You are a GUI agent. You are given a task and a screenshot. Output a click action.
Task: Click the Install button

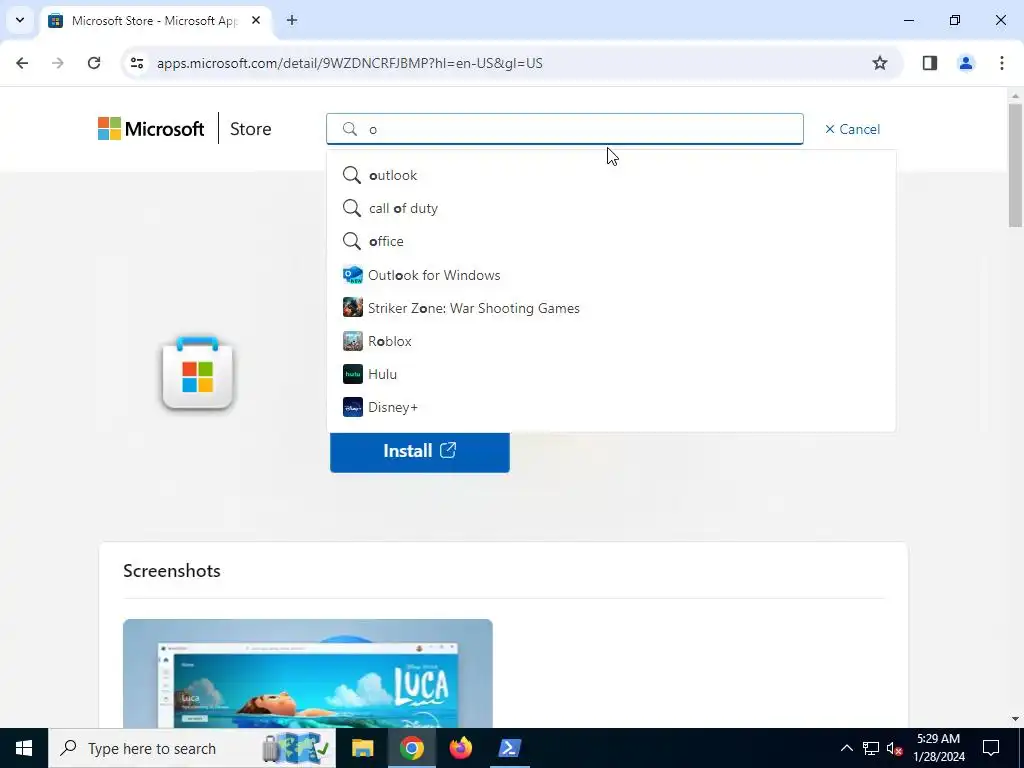420,451
